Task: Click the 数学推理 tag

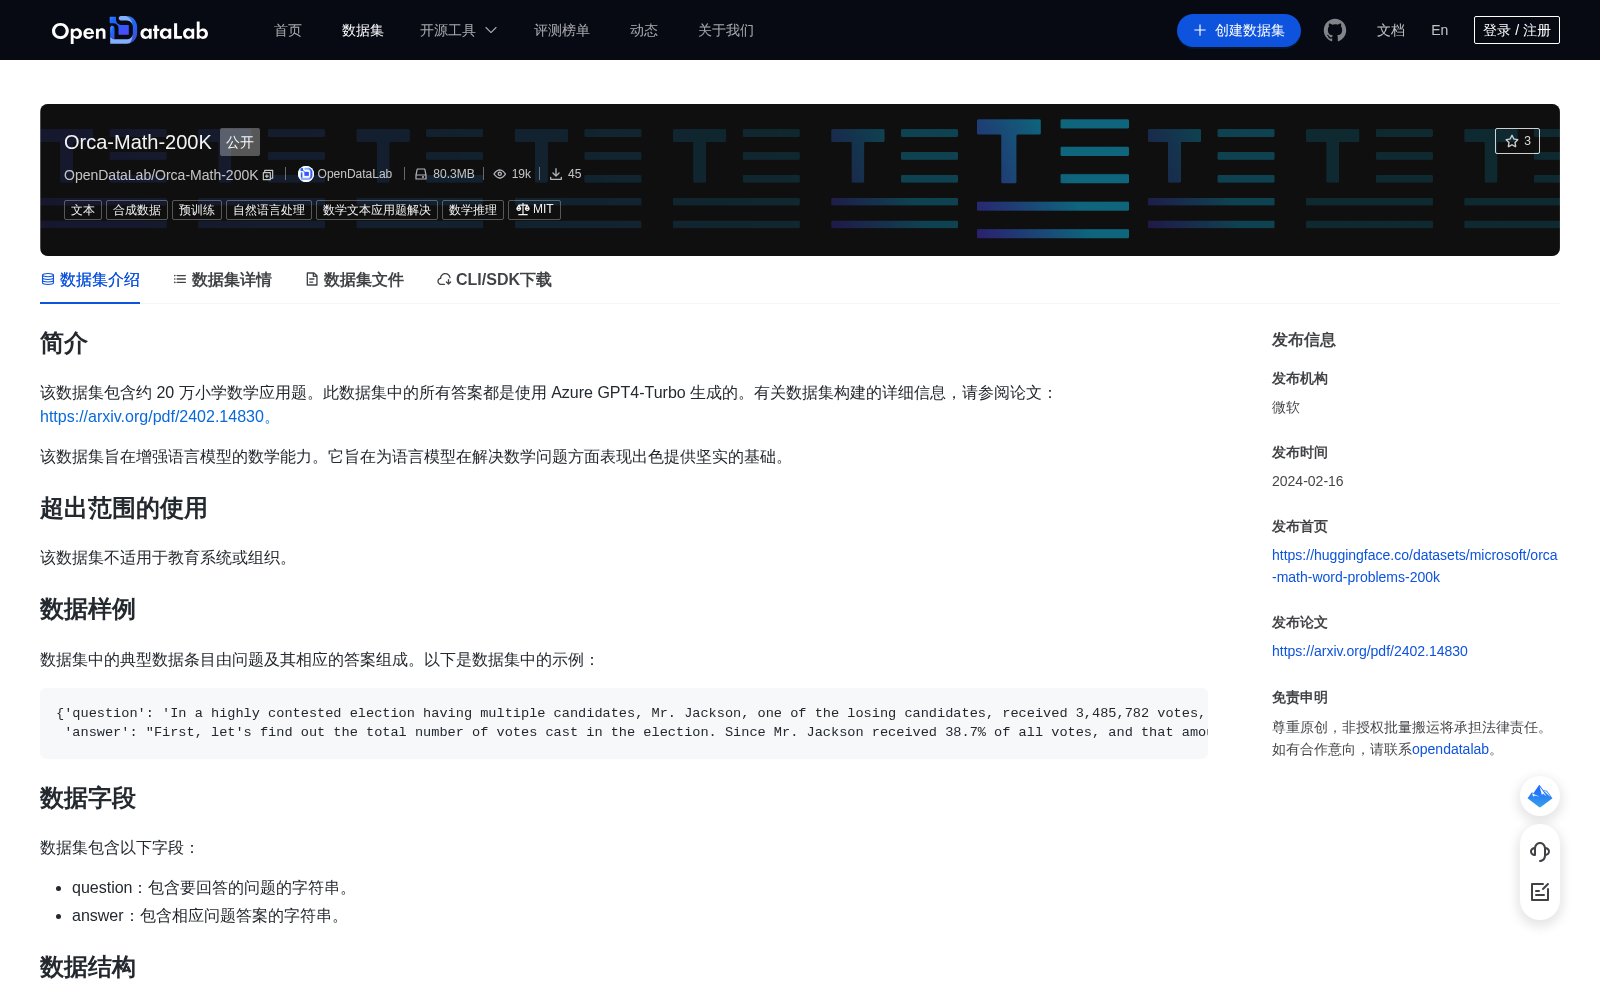Action: [473, 210]
